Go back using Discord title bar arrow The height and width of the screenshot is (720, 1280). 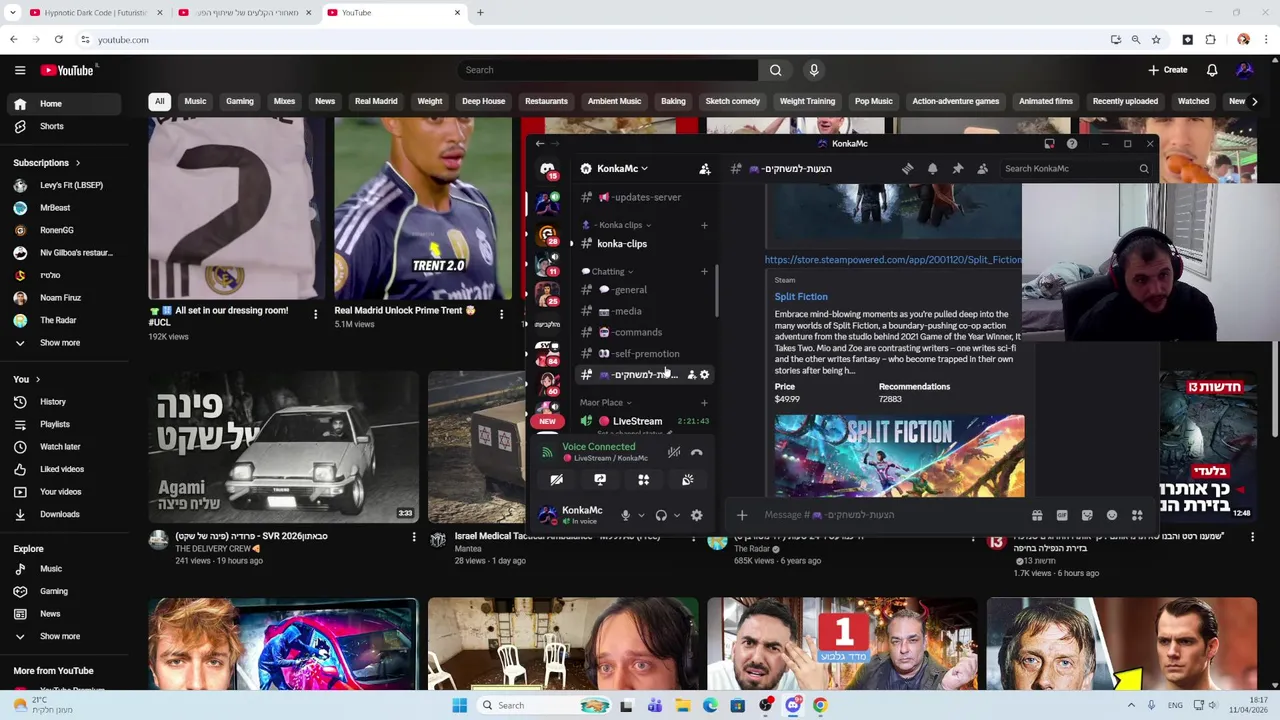tap(540, 144)
